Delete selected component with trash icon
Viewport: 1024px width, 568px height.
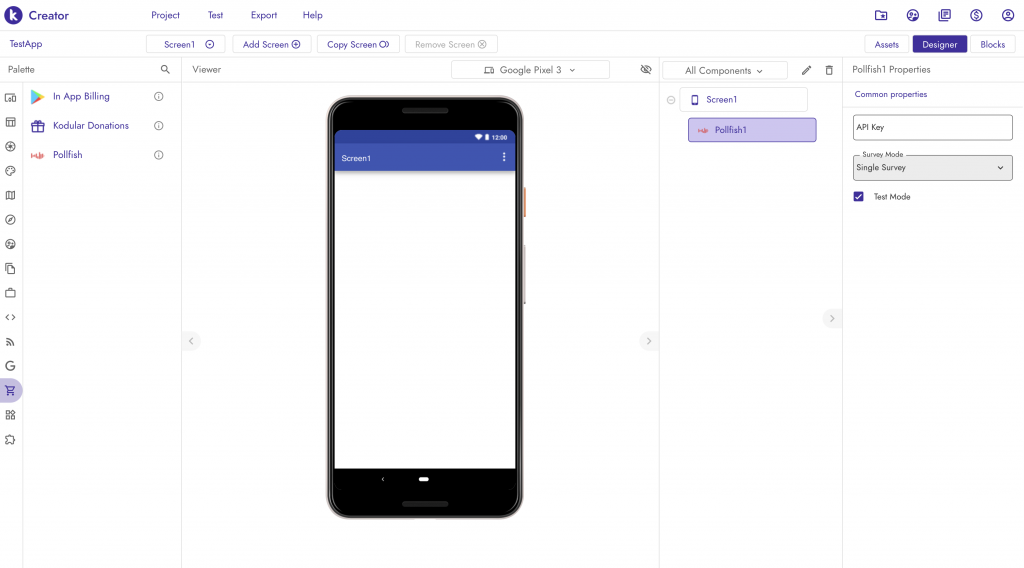point(829,70)
